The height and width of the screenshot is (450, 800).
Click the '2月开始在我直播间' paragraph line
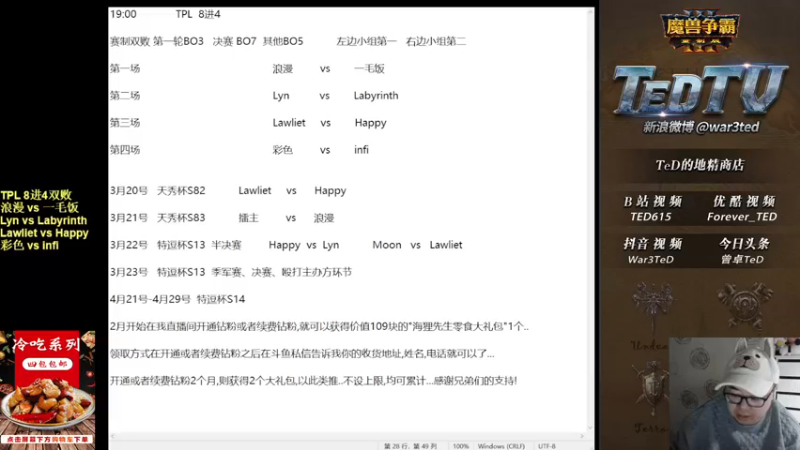coord(319,327)
